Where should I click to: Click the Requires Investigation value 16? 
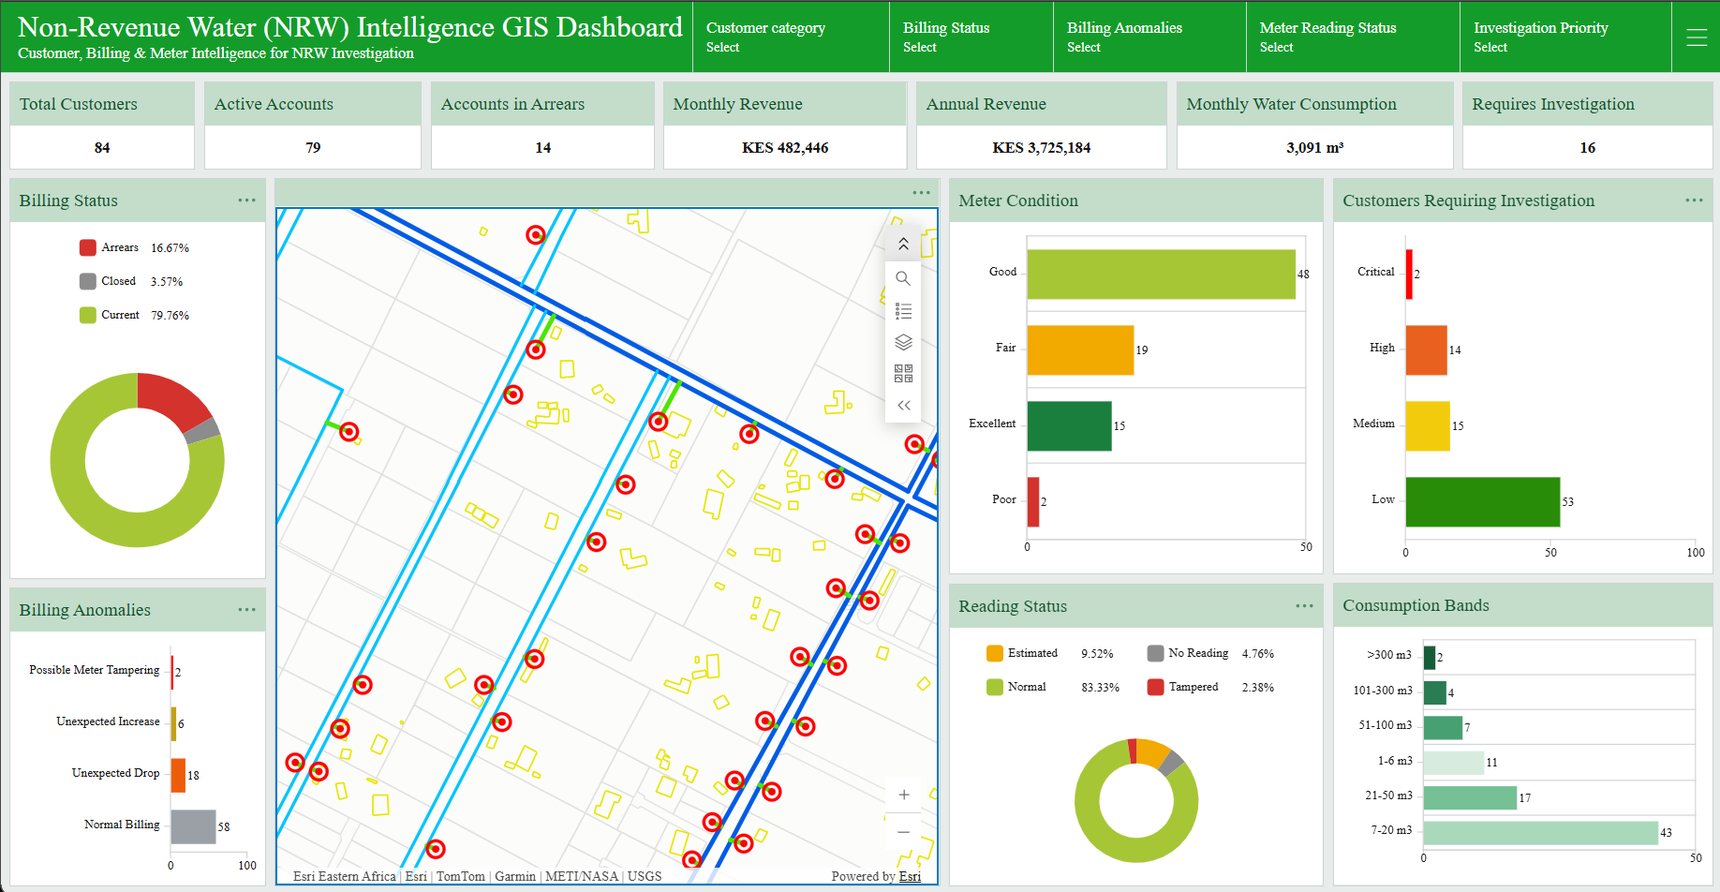1587,147
